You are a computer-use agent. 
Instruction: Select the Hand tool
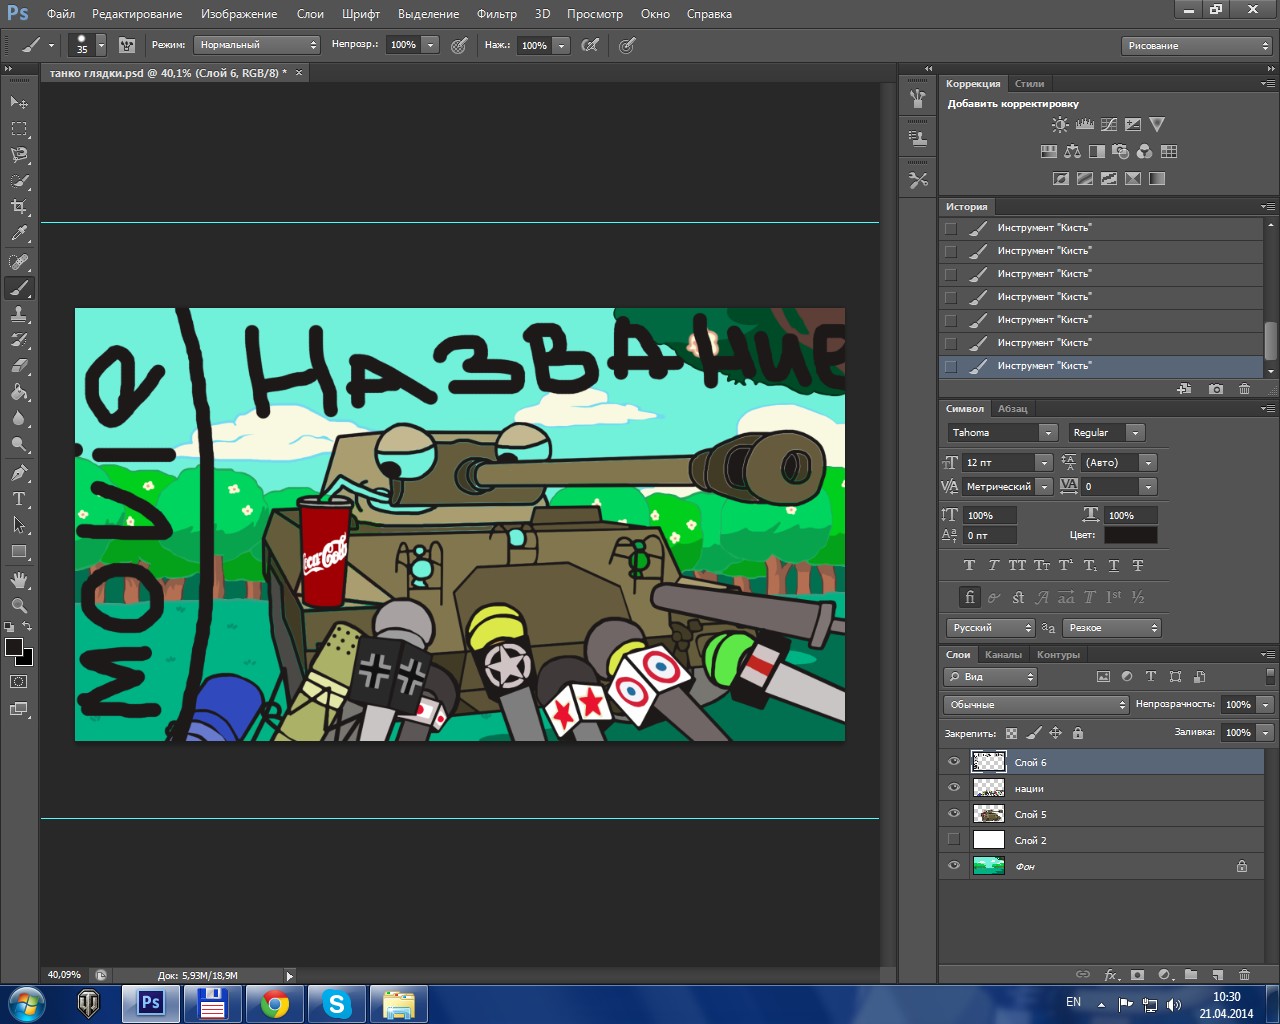[x=19, y=580]
